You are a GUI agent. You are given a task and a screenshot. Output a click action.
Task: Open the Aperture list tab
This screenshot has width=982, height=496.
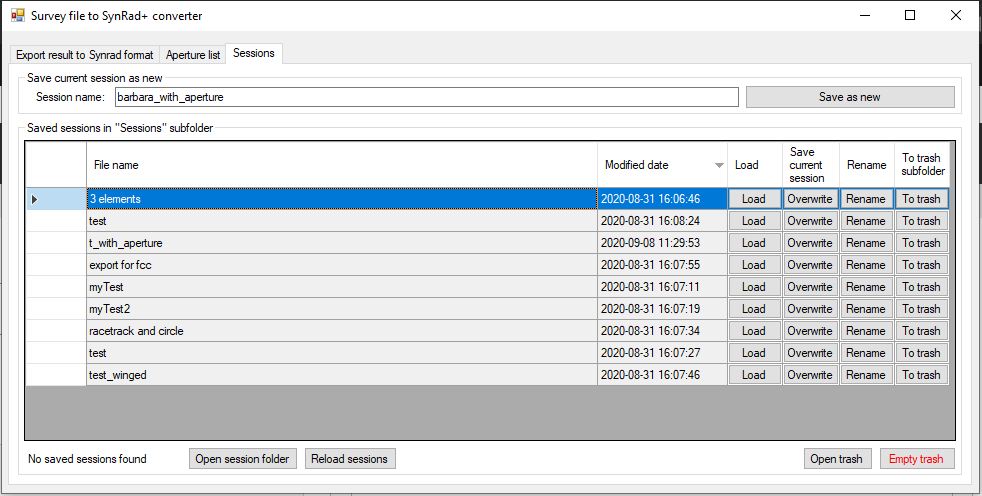(x=193, y=55)
